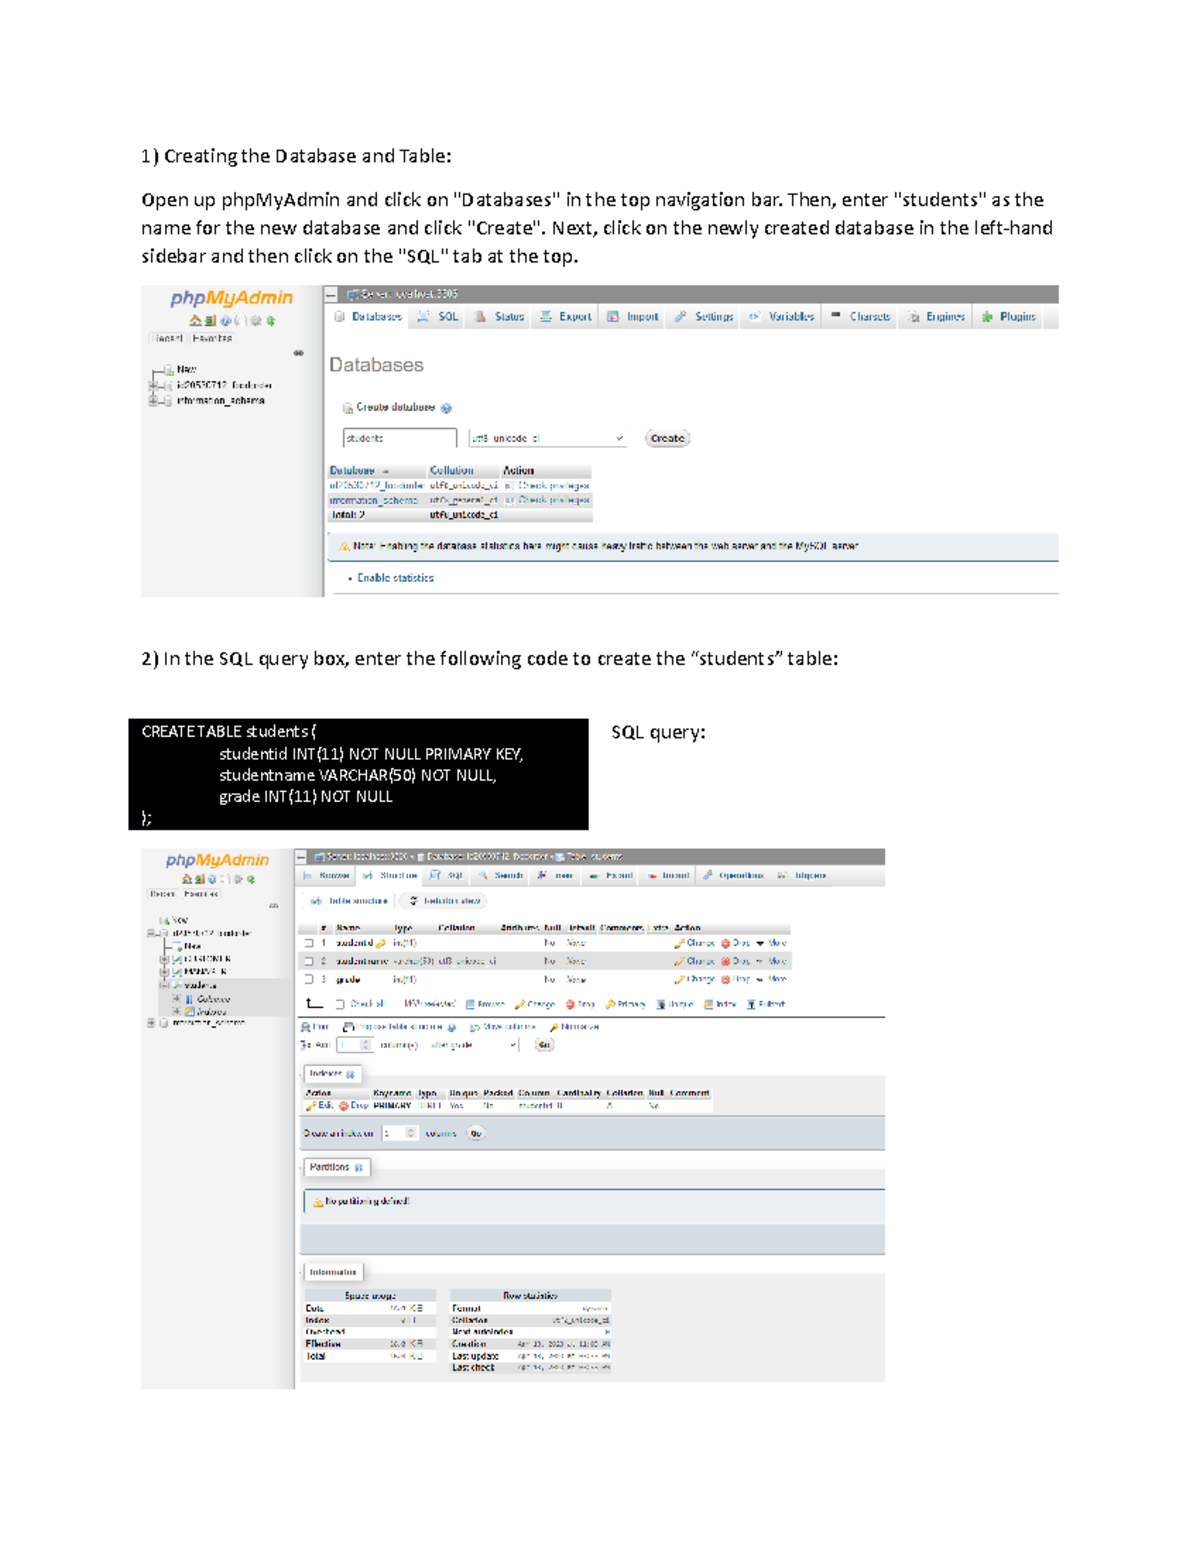The height and width of the screenshot is (1553, 1200).
Task: Click the Enable statistics link
Action: (395, 577)
